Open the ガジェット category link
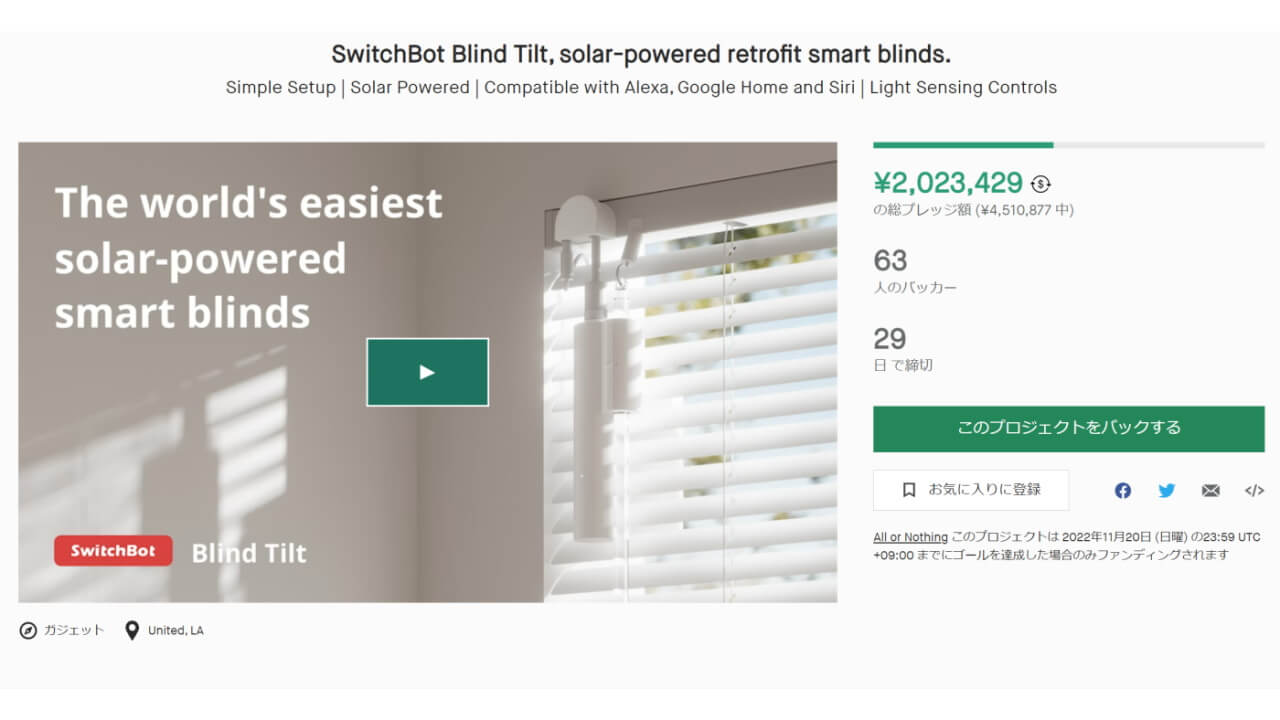The height and width of the screenshot is (720, 1280). 74,631
